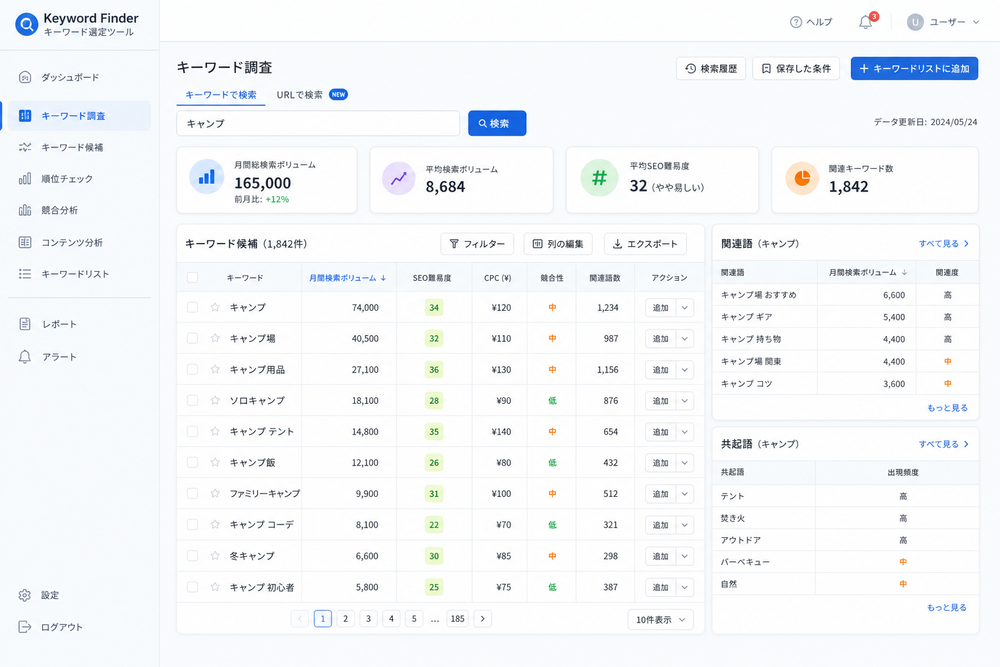Image resolution: width=1000 pixels, height=667 pixels.
Task: Click the ダッシュボード sidebar icon
Action: tap(25, 78)
